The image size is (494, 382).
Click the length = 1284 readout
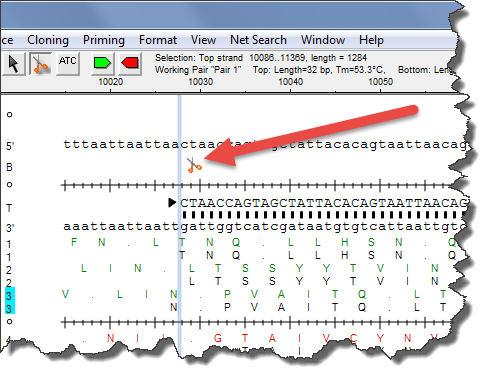339,58
